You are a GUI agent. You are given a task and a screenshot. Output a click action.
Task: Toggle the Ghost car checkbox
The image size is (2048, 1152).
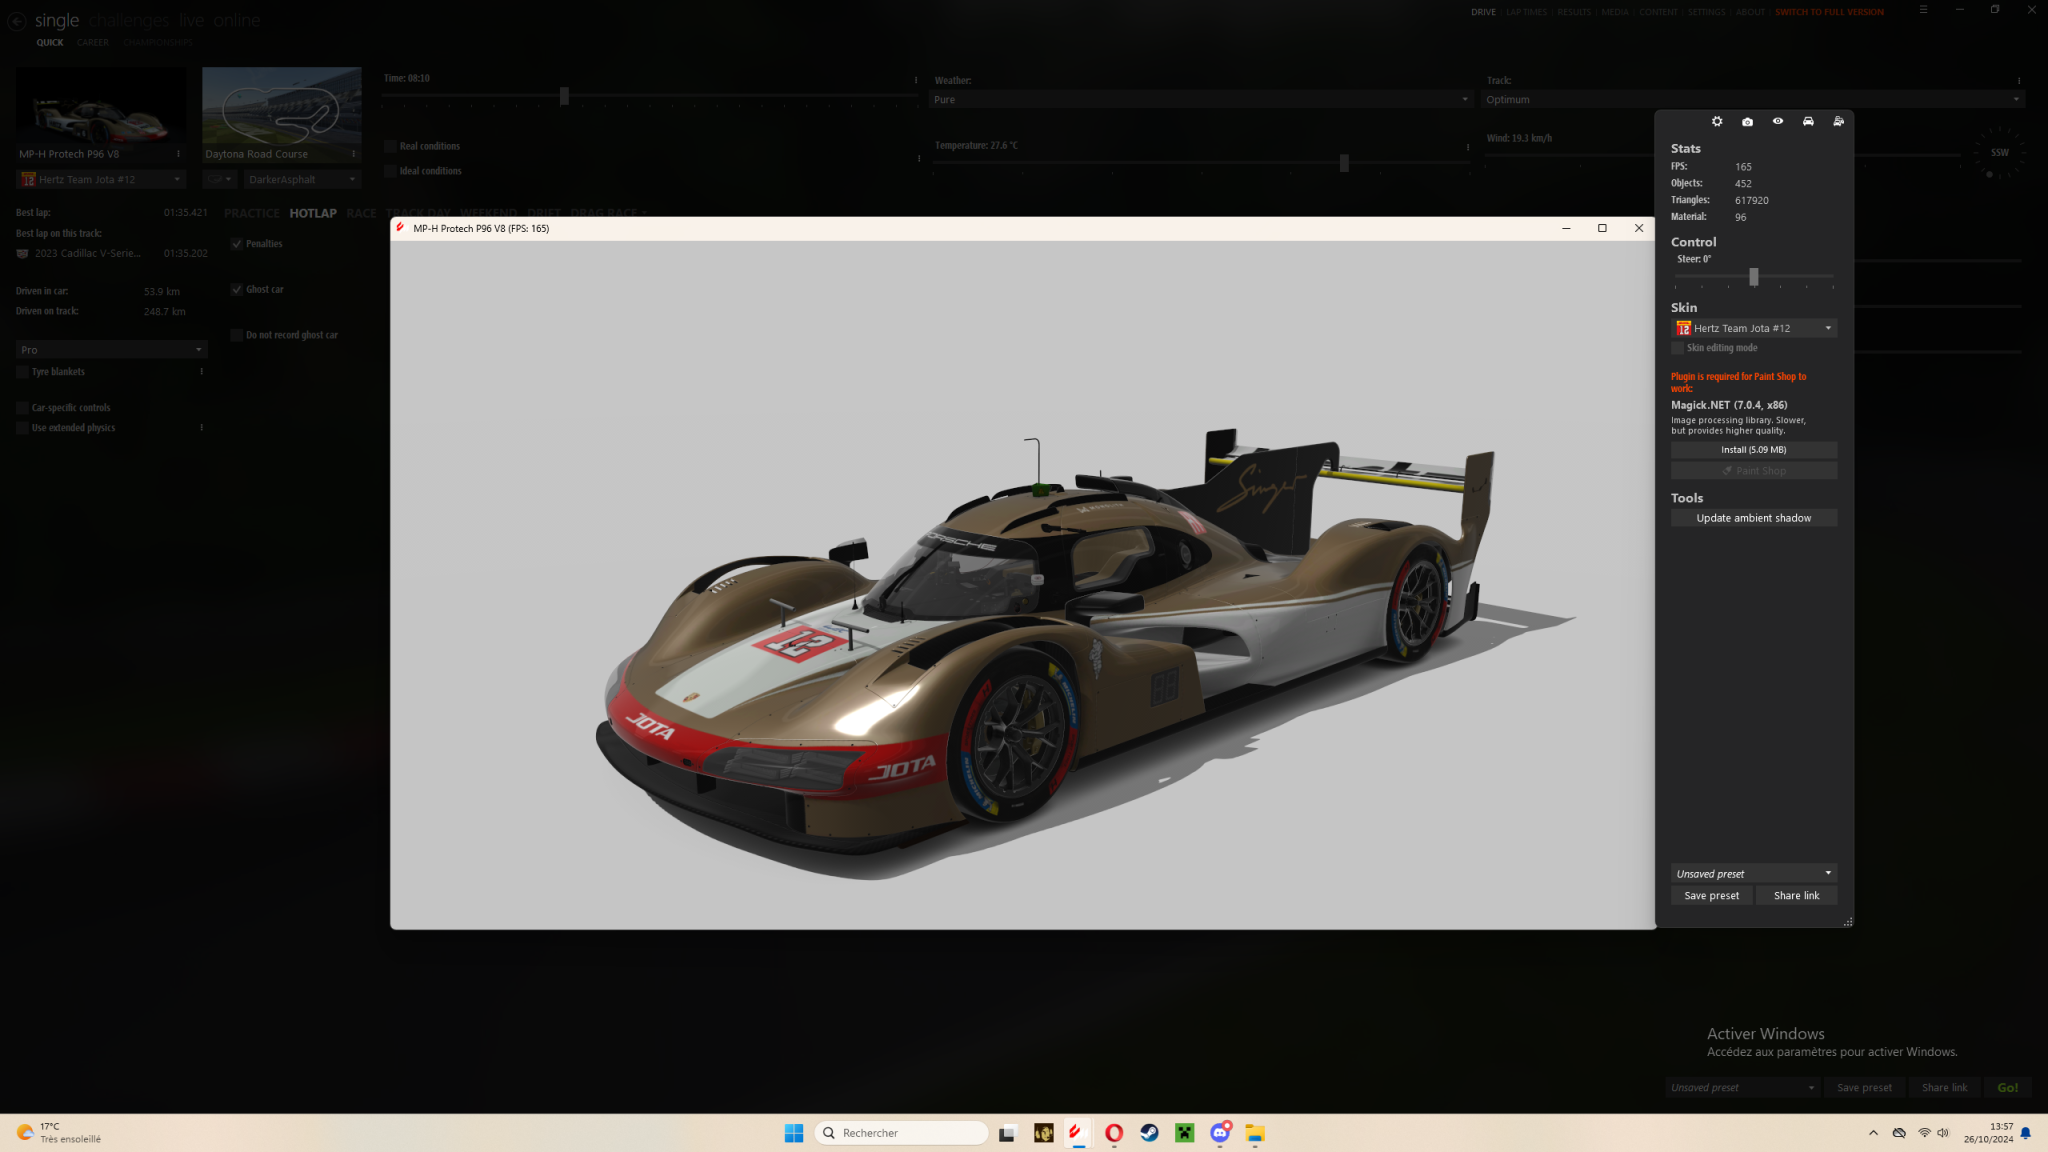pos(237,290)
